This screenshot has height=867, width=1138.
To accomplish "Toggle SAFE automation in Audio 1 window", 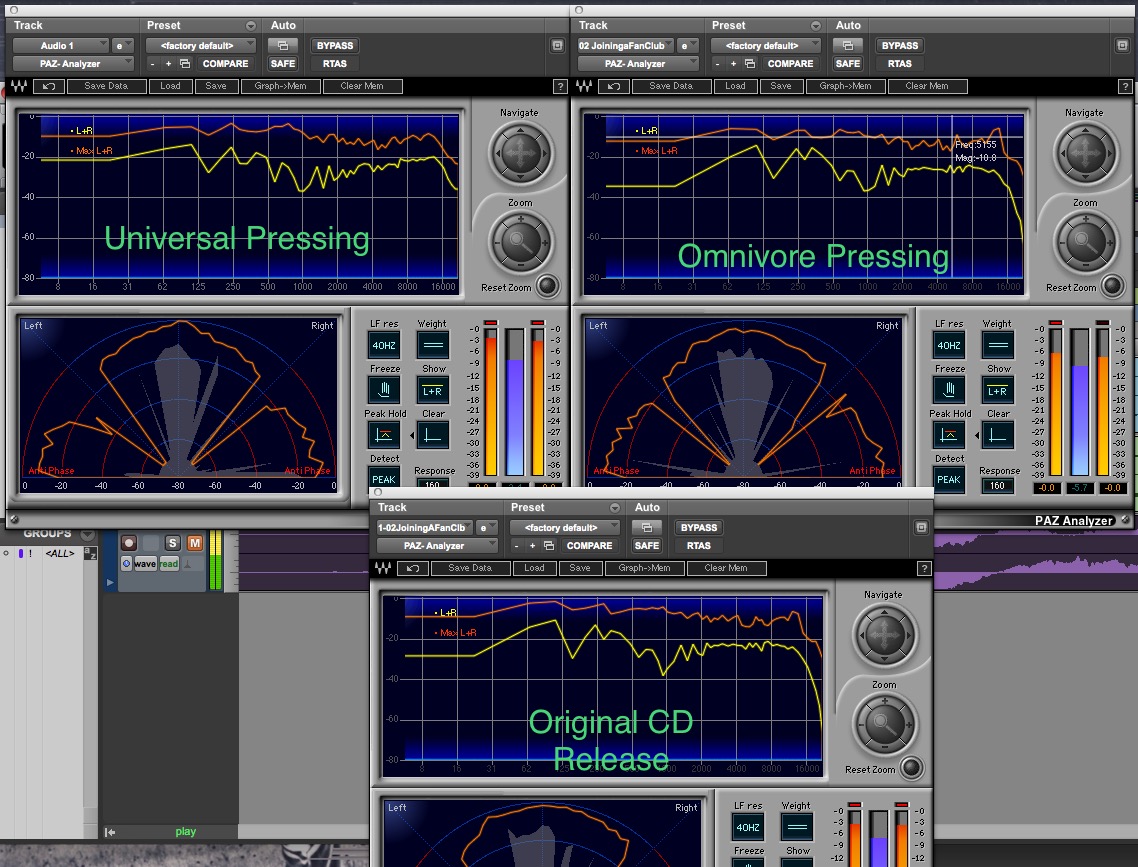I will tap(283, 64).
